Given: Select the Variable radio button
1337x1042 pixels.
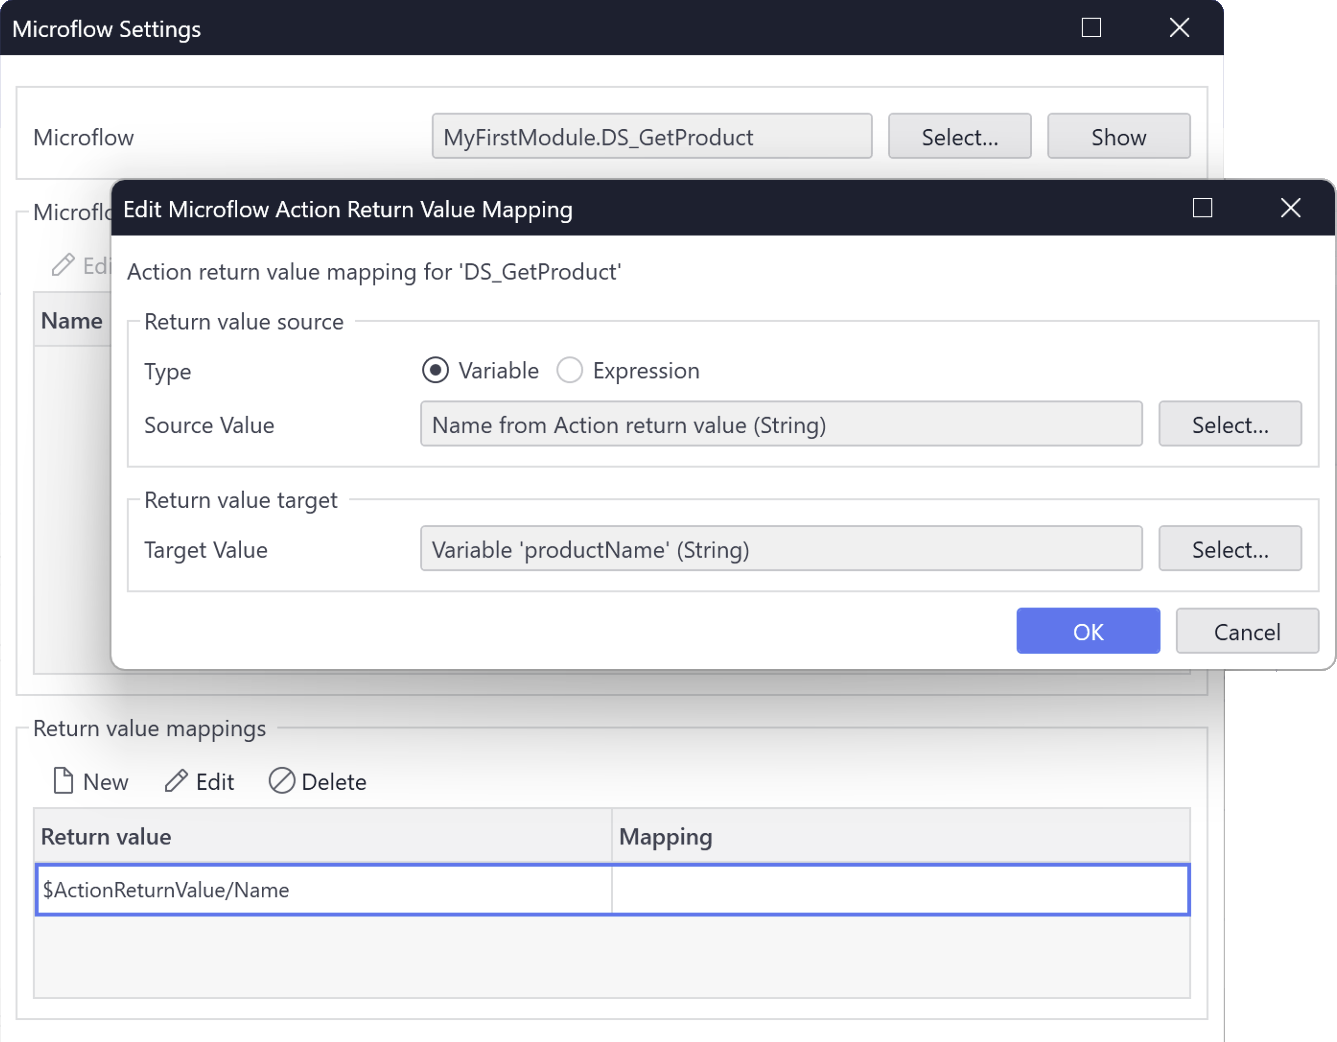Looking at the screenshot, I should pos(435,370).
